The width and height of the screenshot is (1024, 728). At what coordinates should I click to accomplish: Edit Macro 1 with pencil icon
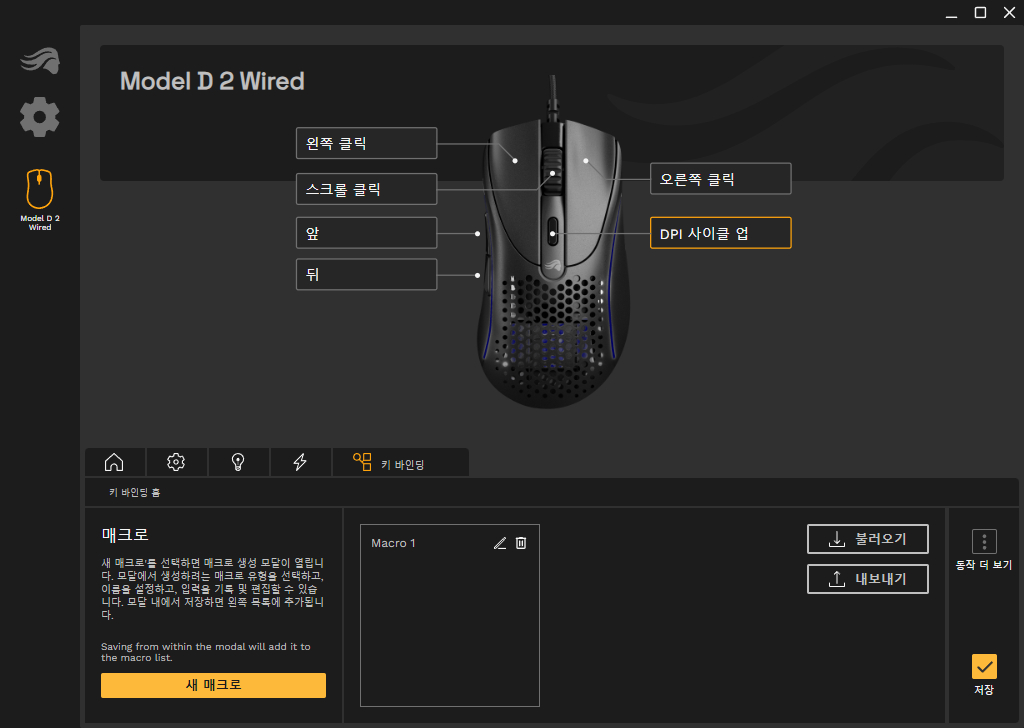500,543
